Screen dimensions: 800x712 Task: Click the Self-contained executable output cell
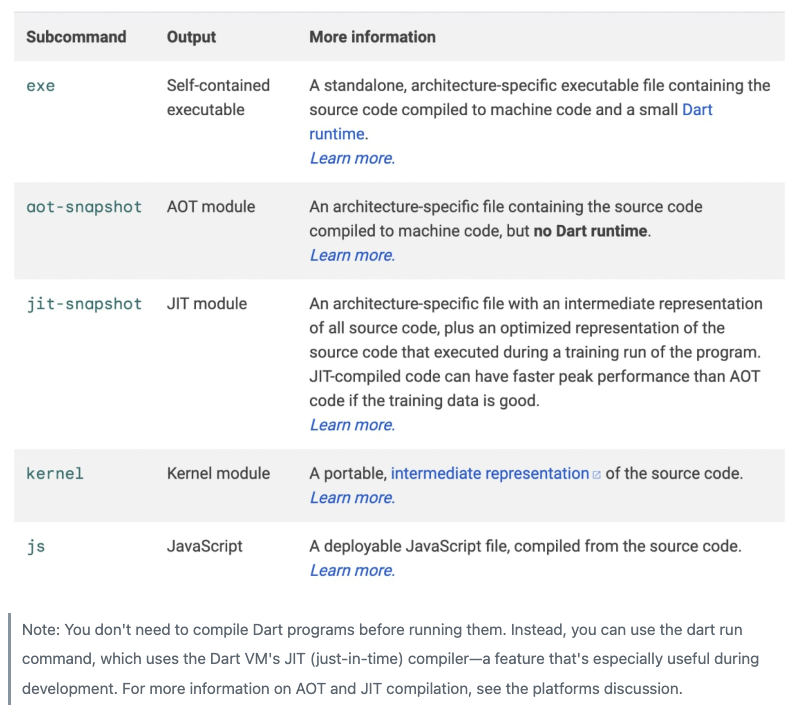click(x=218, y=98)
